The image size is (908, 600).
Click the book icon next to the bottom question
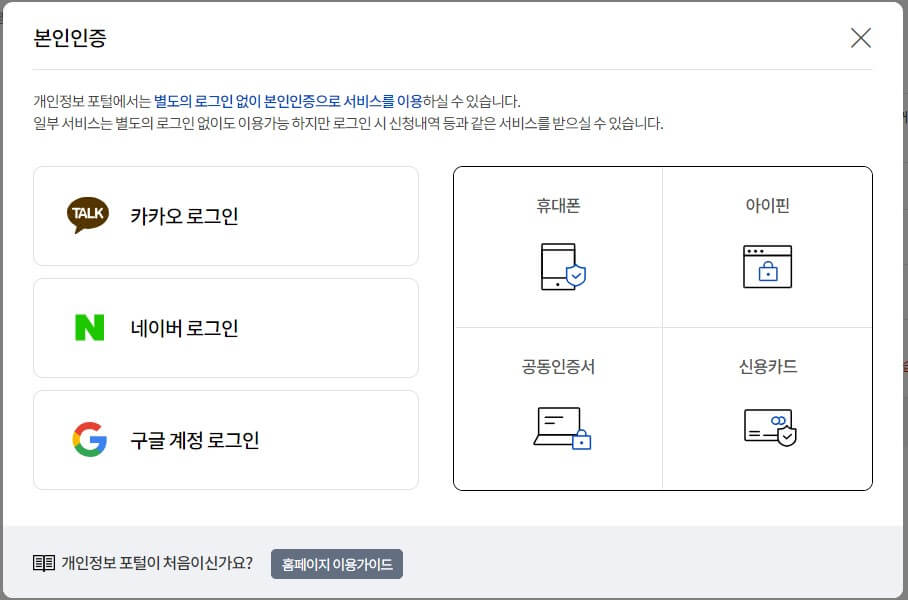42,563
